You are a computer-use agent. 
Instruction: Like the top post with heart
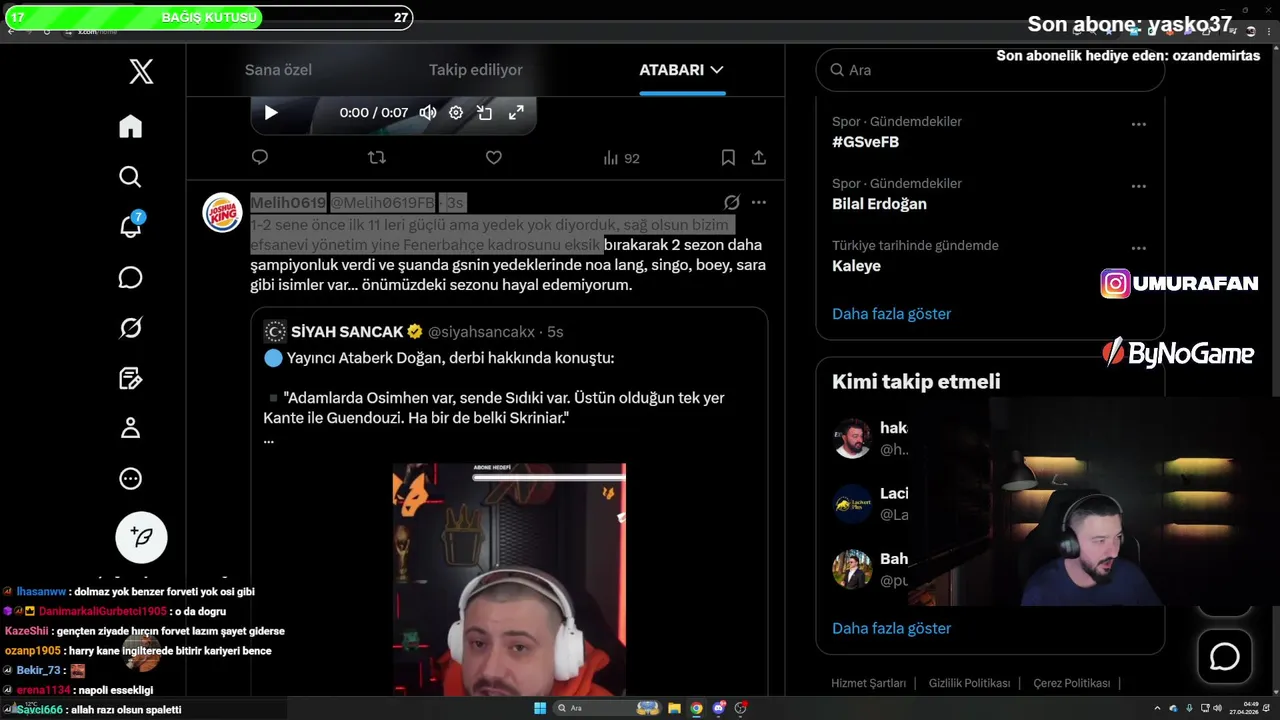pos(494,157)
